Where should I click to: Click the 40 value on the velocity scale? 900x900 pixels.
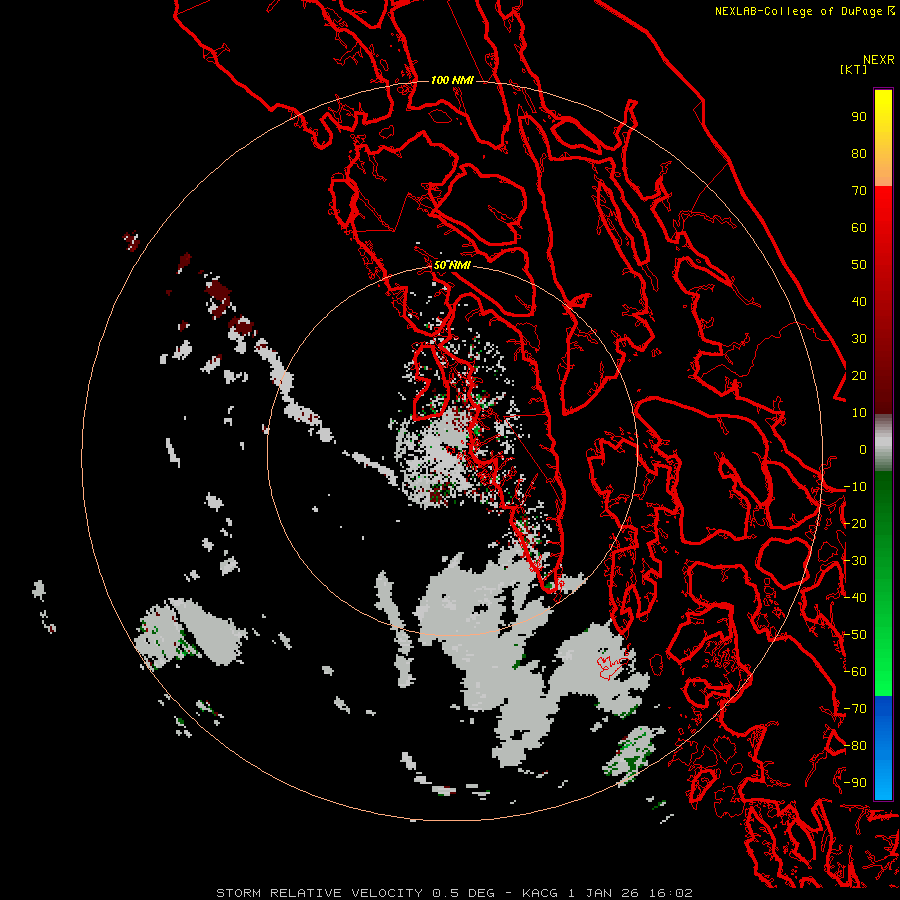(859, 301)
